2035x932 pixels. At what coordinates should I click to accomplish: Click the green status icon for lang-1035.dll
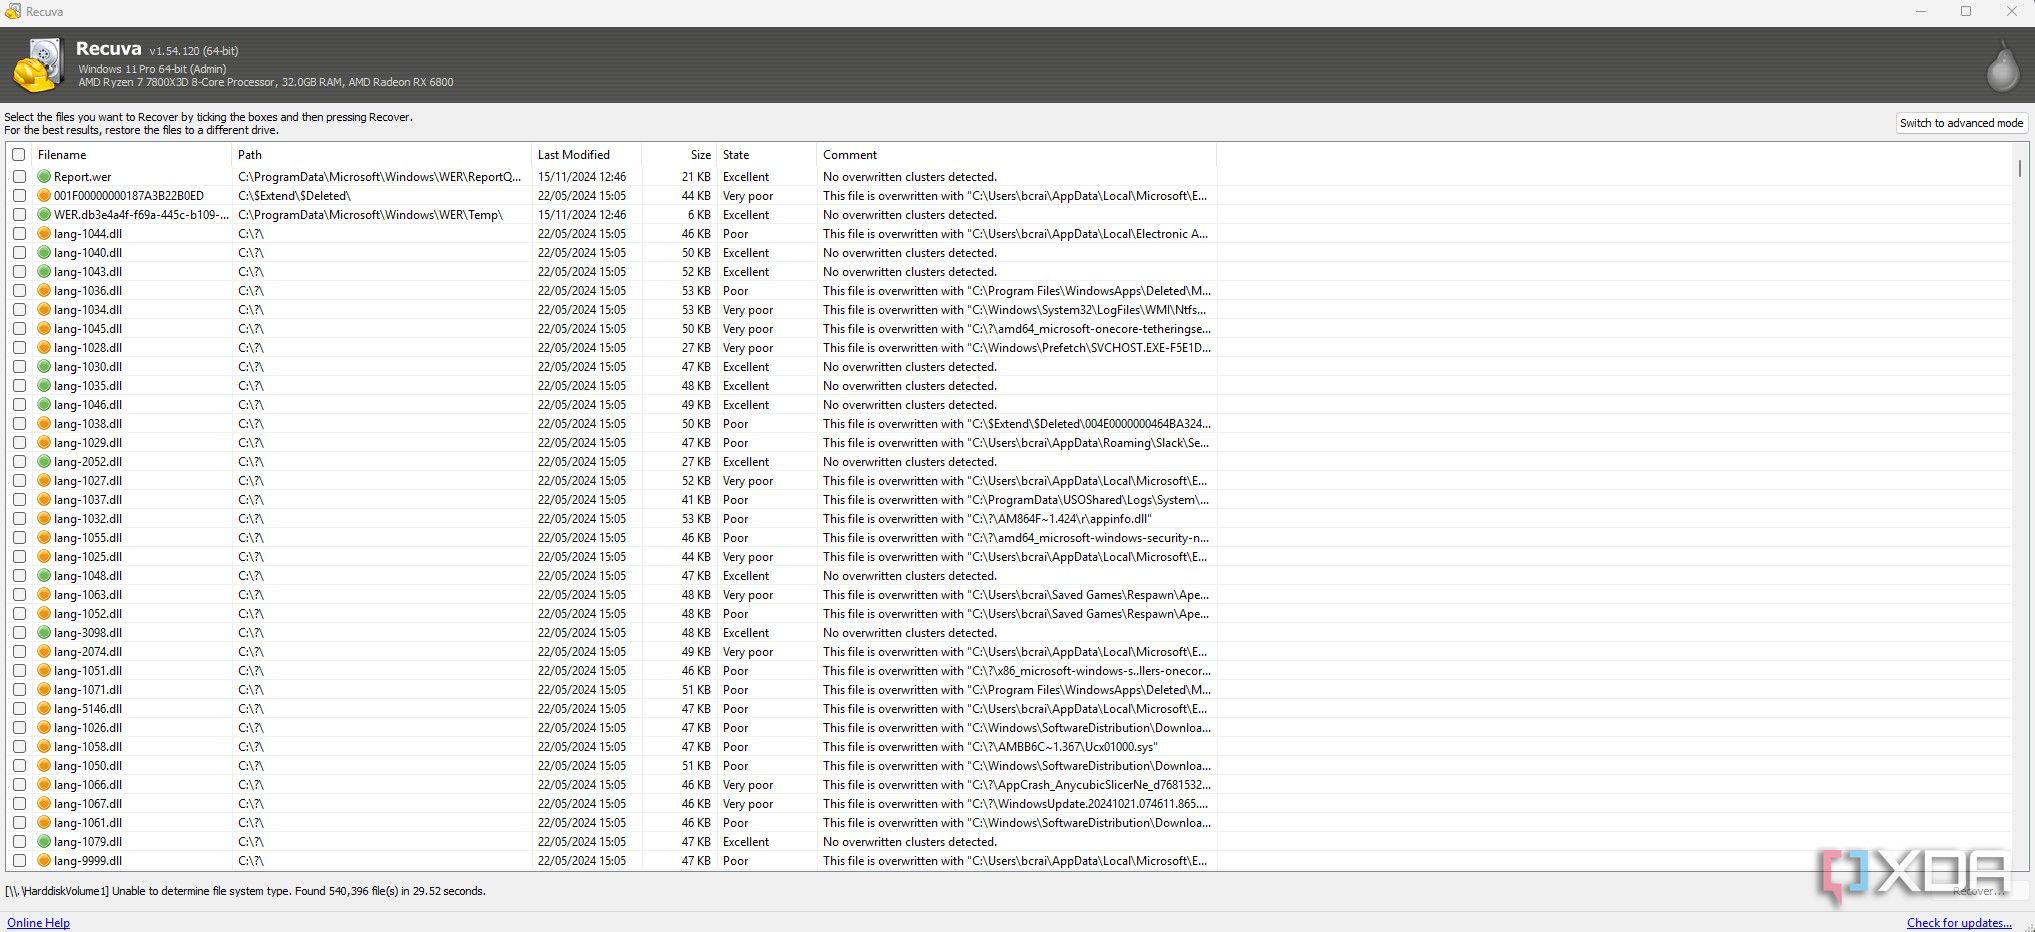click(x=44, y=386)
